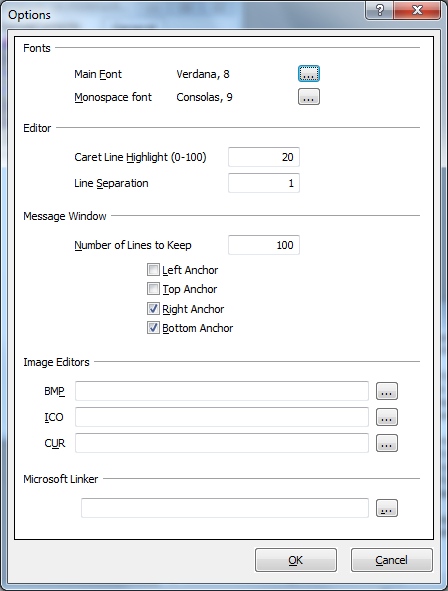Click the CUR editor path field
448x591 pixels.
(x=222, y=443)
